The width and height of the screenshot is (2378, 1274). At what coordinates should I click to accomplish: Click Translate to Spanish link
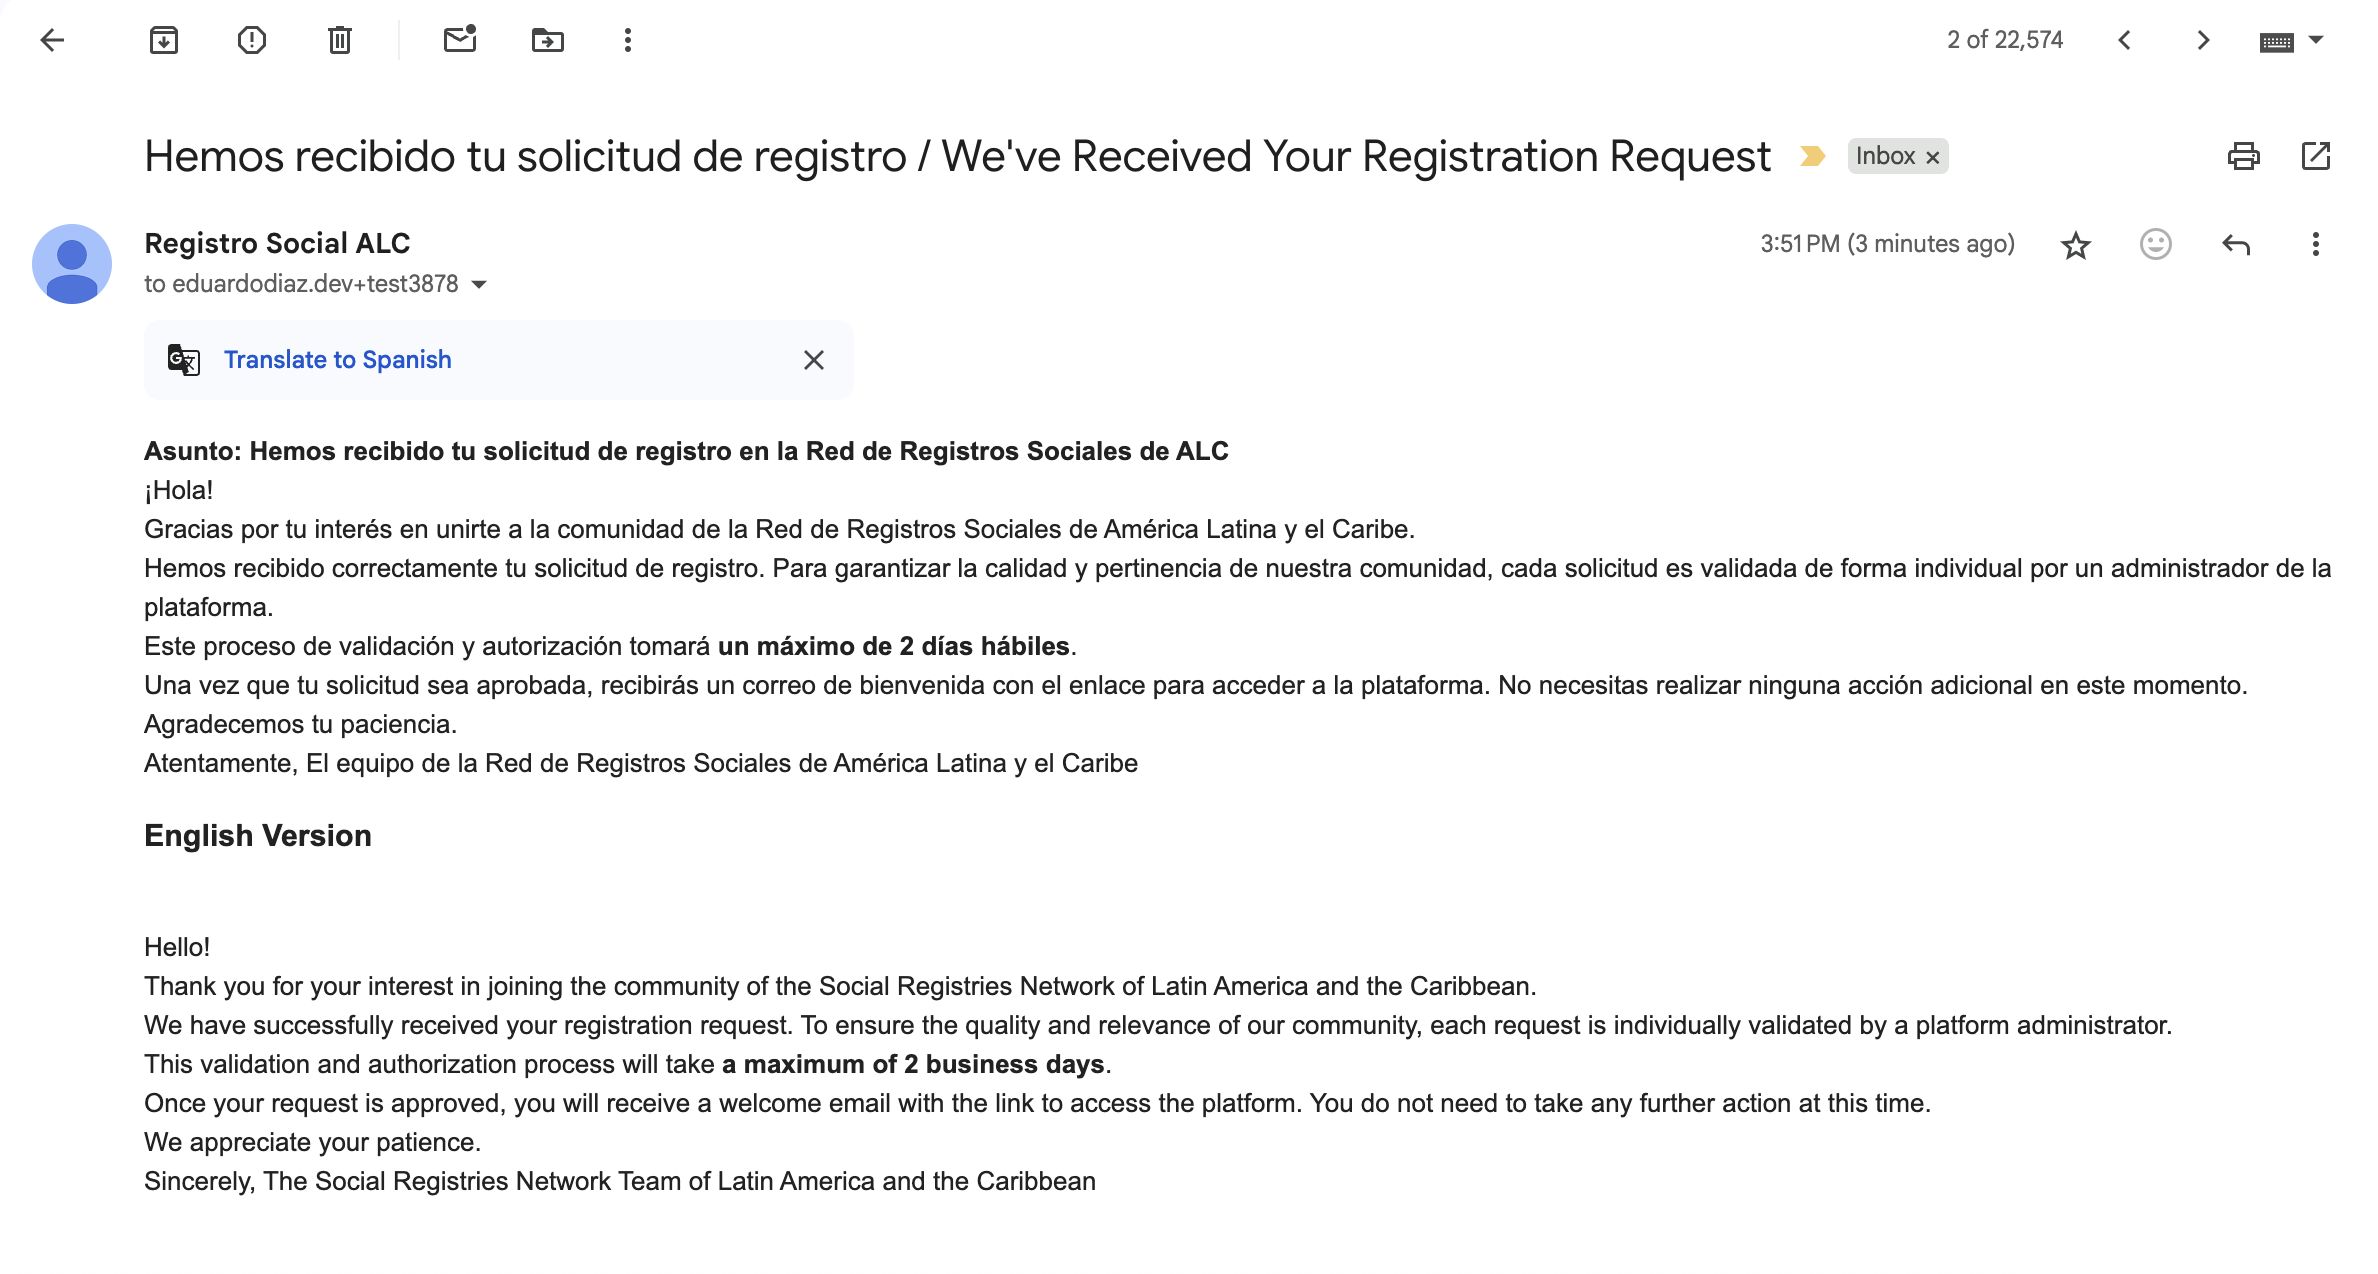pos(337,360)
